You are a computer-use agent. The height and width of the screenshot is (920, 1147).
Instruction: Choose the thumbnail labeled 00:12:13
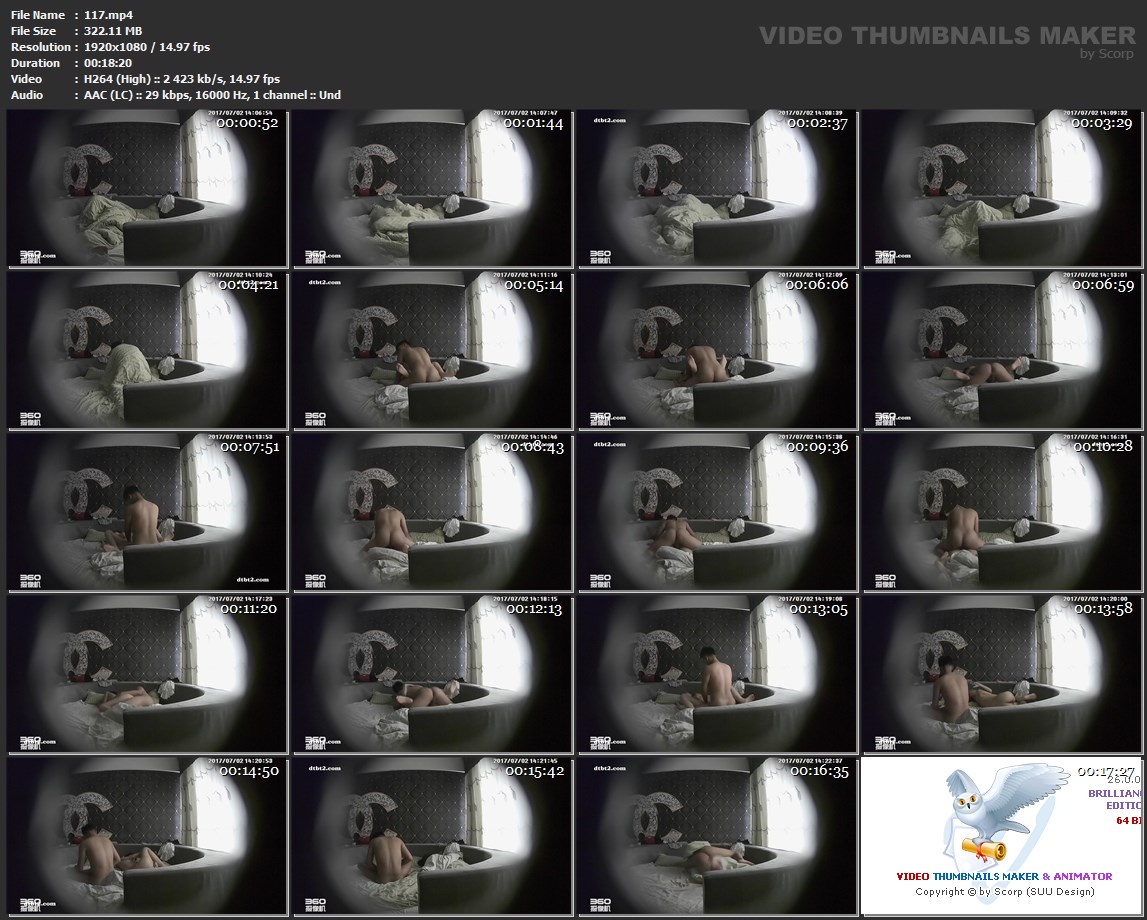[432, 674]
